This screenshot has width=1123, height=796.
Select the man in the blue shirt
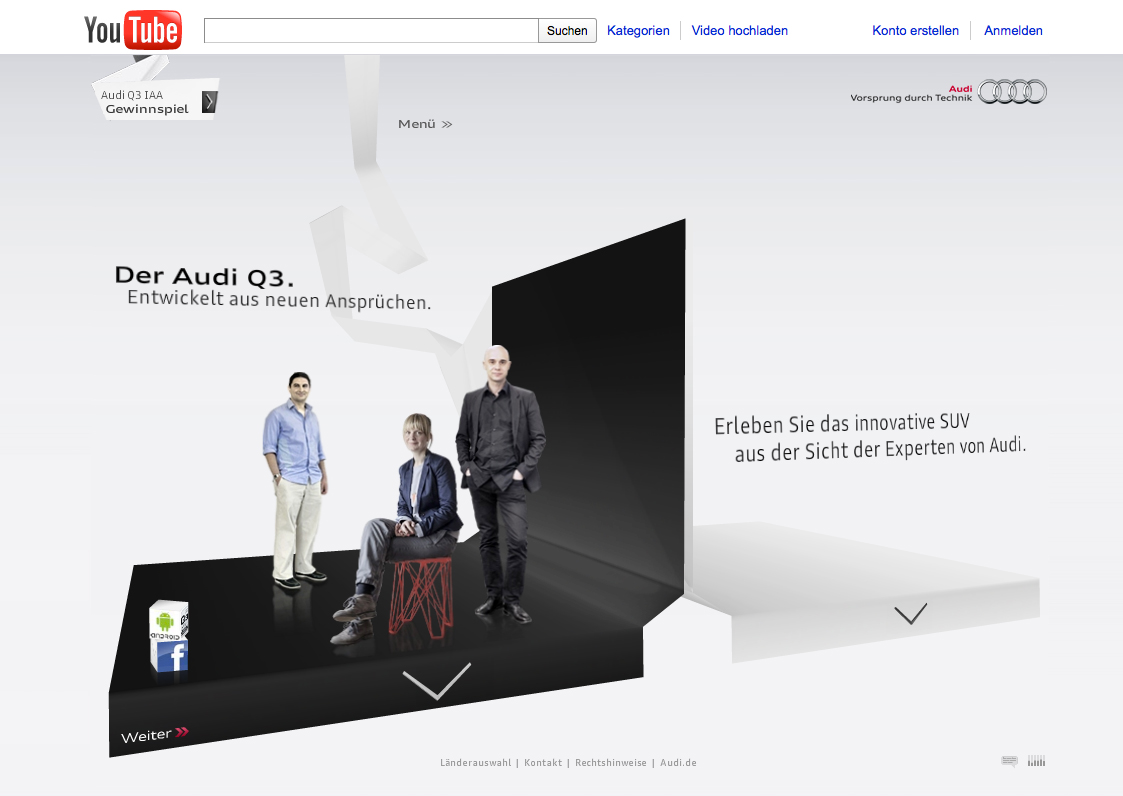297,479
